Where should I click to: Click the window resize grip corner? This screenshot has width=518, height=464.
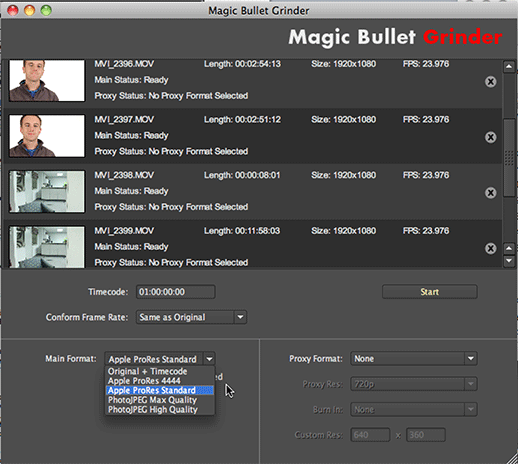point(512,458)
